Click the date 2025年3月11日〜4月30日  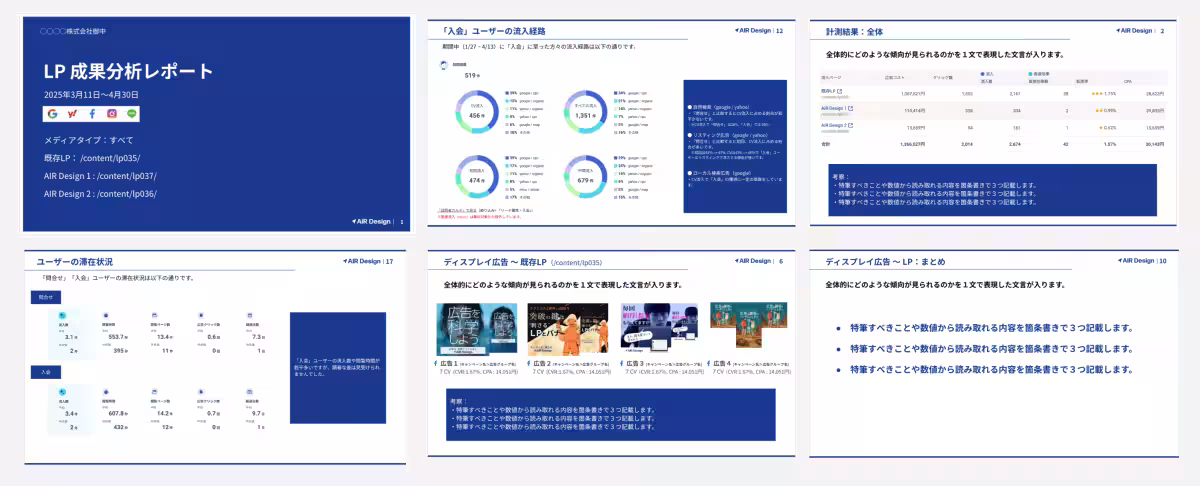(x=91, y=94)
